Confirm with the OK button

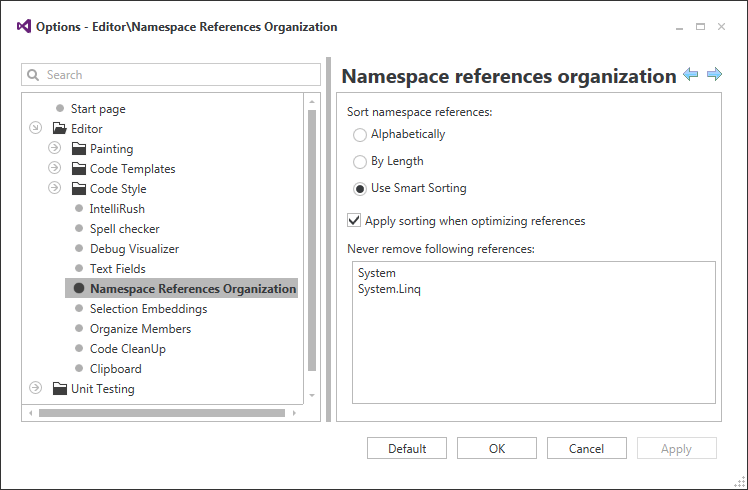(497, 449)
